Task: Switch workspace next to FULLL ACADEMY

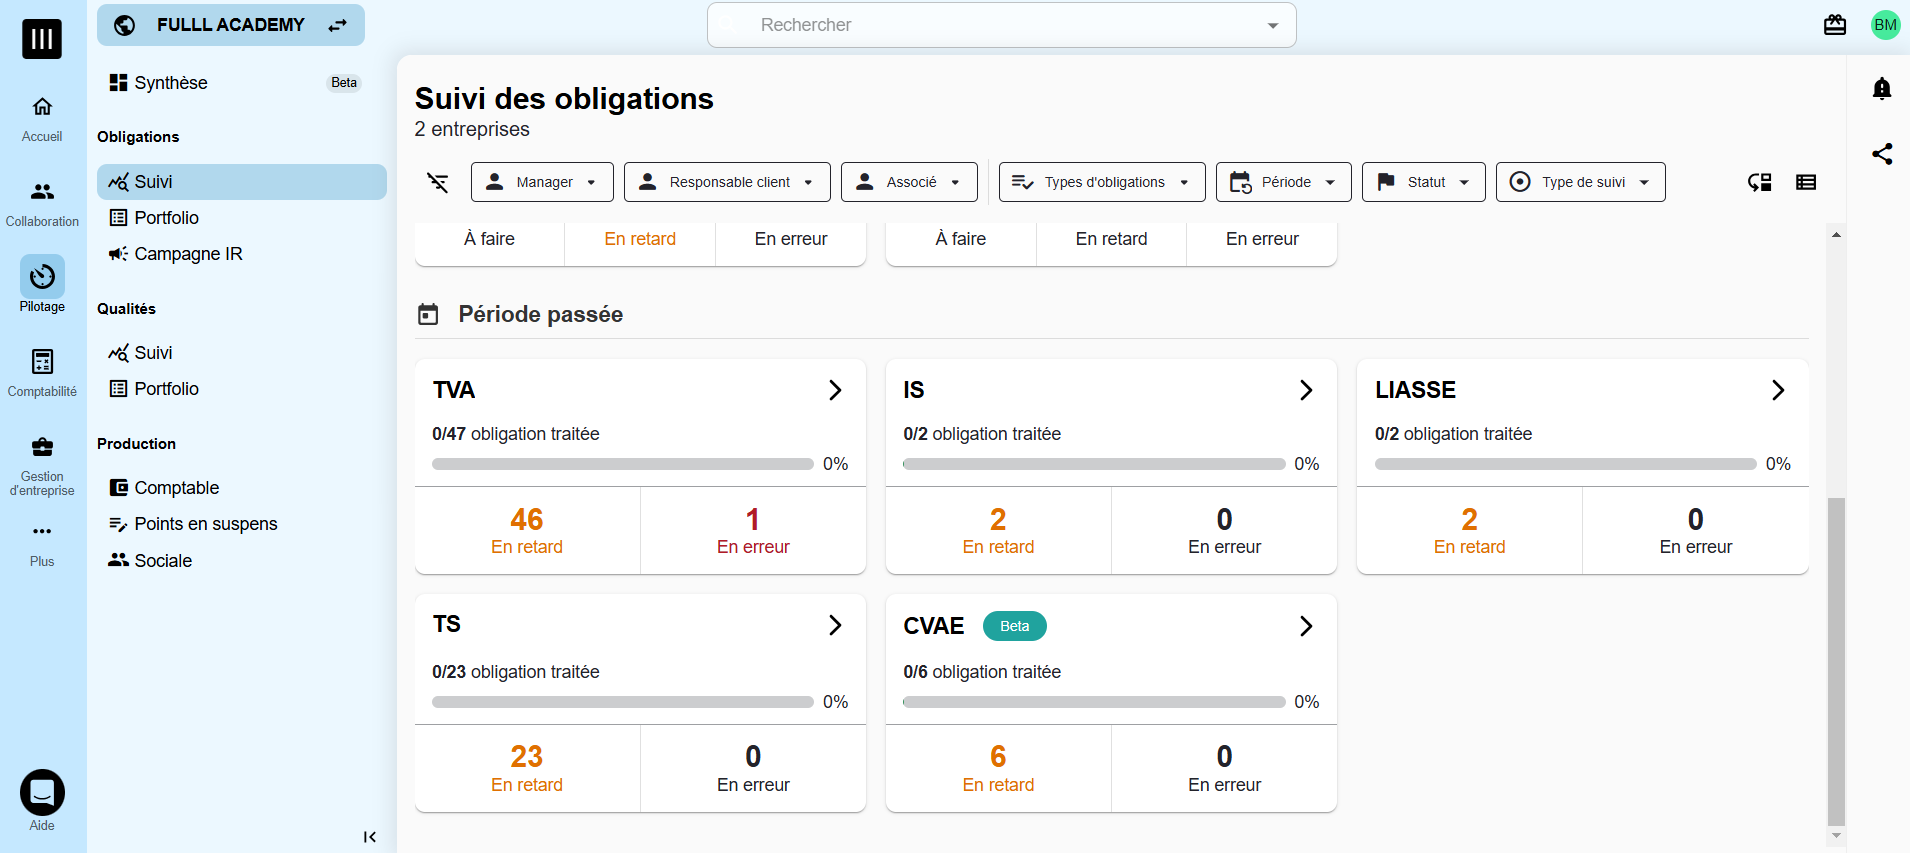Action: [x=338, y=25]
